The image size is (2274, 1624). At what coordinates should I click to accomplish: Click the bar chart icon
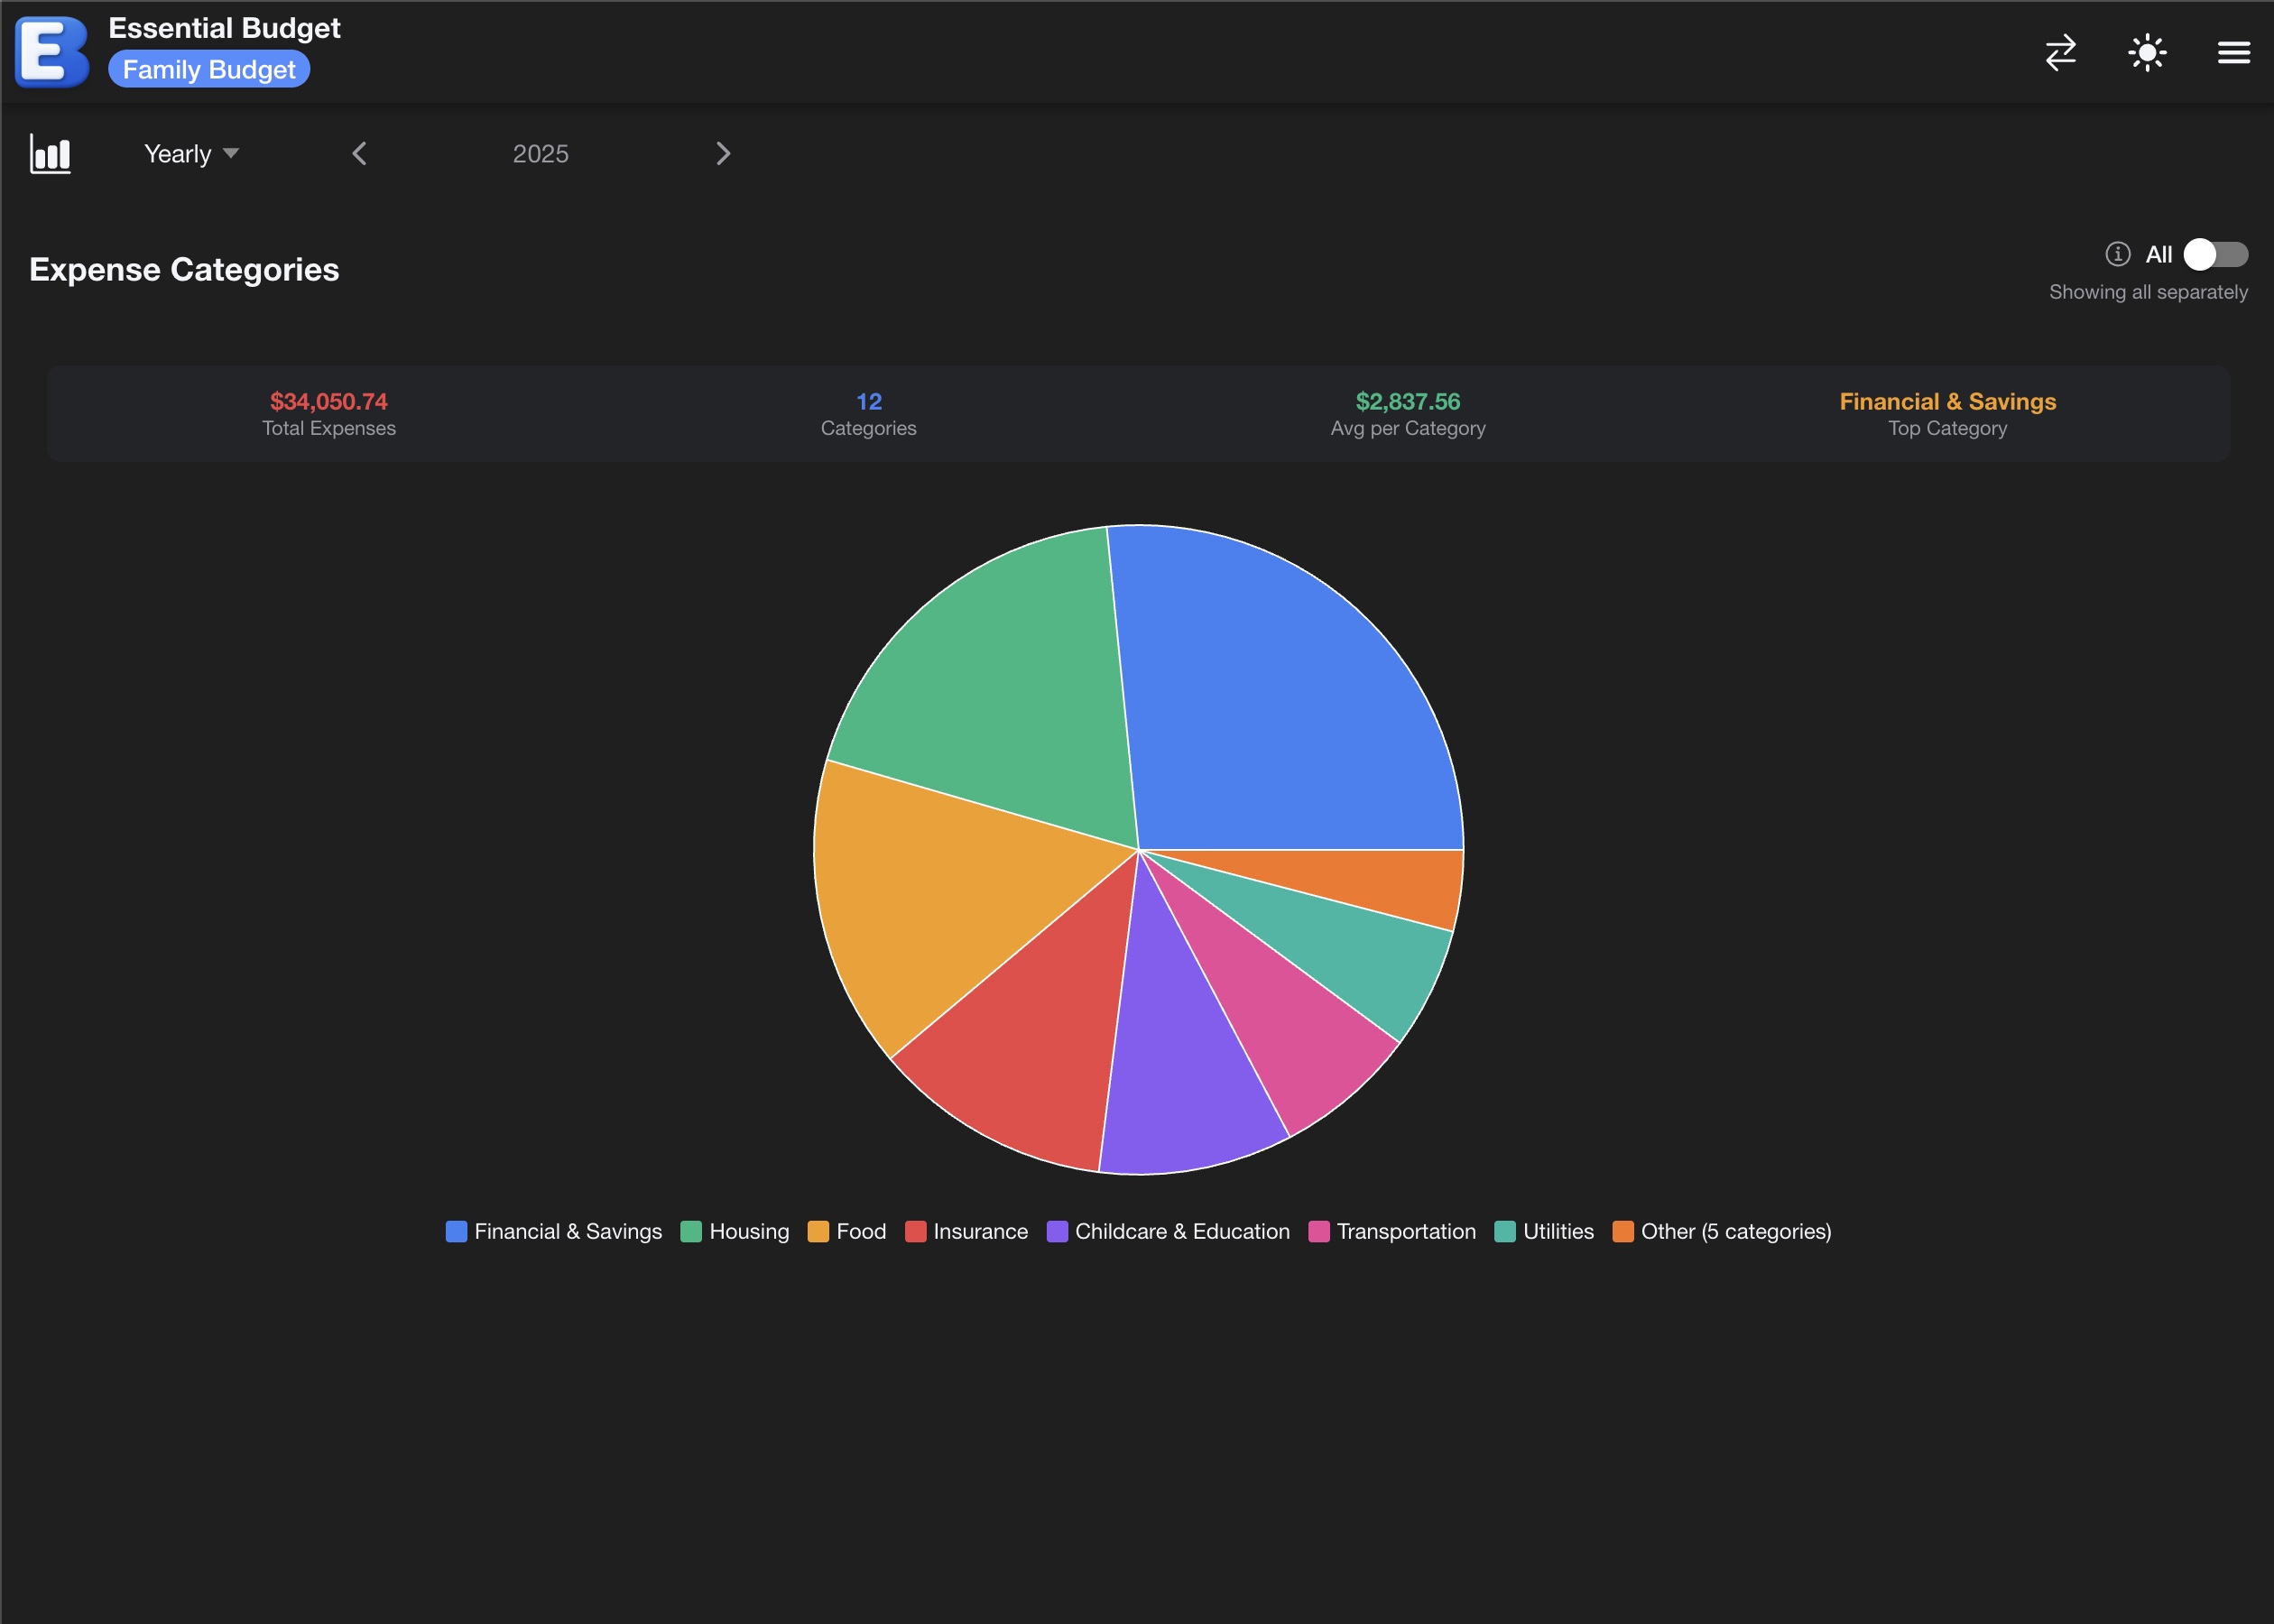click(50, 154)
